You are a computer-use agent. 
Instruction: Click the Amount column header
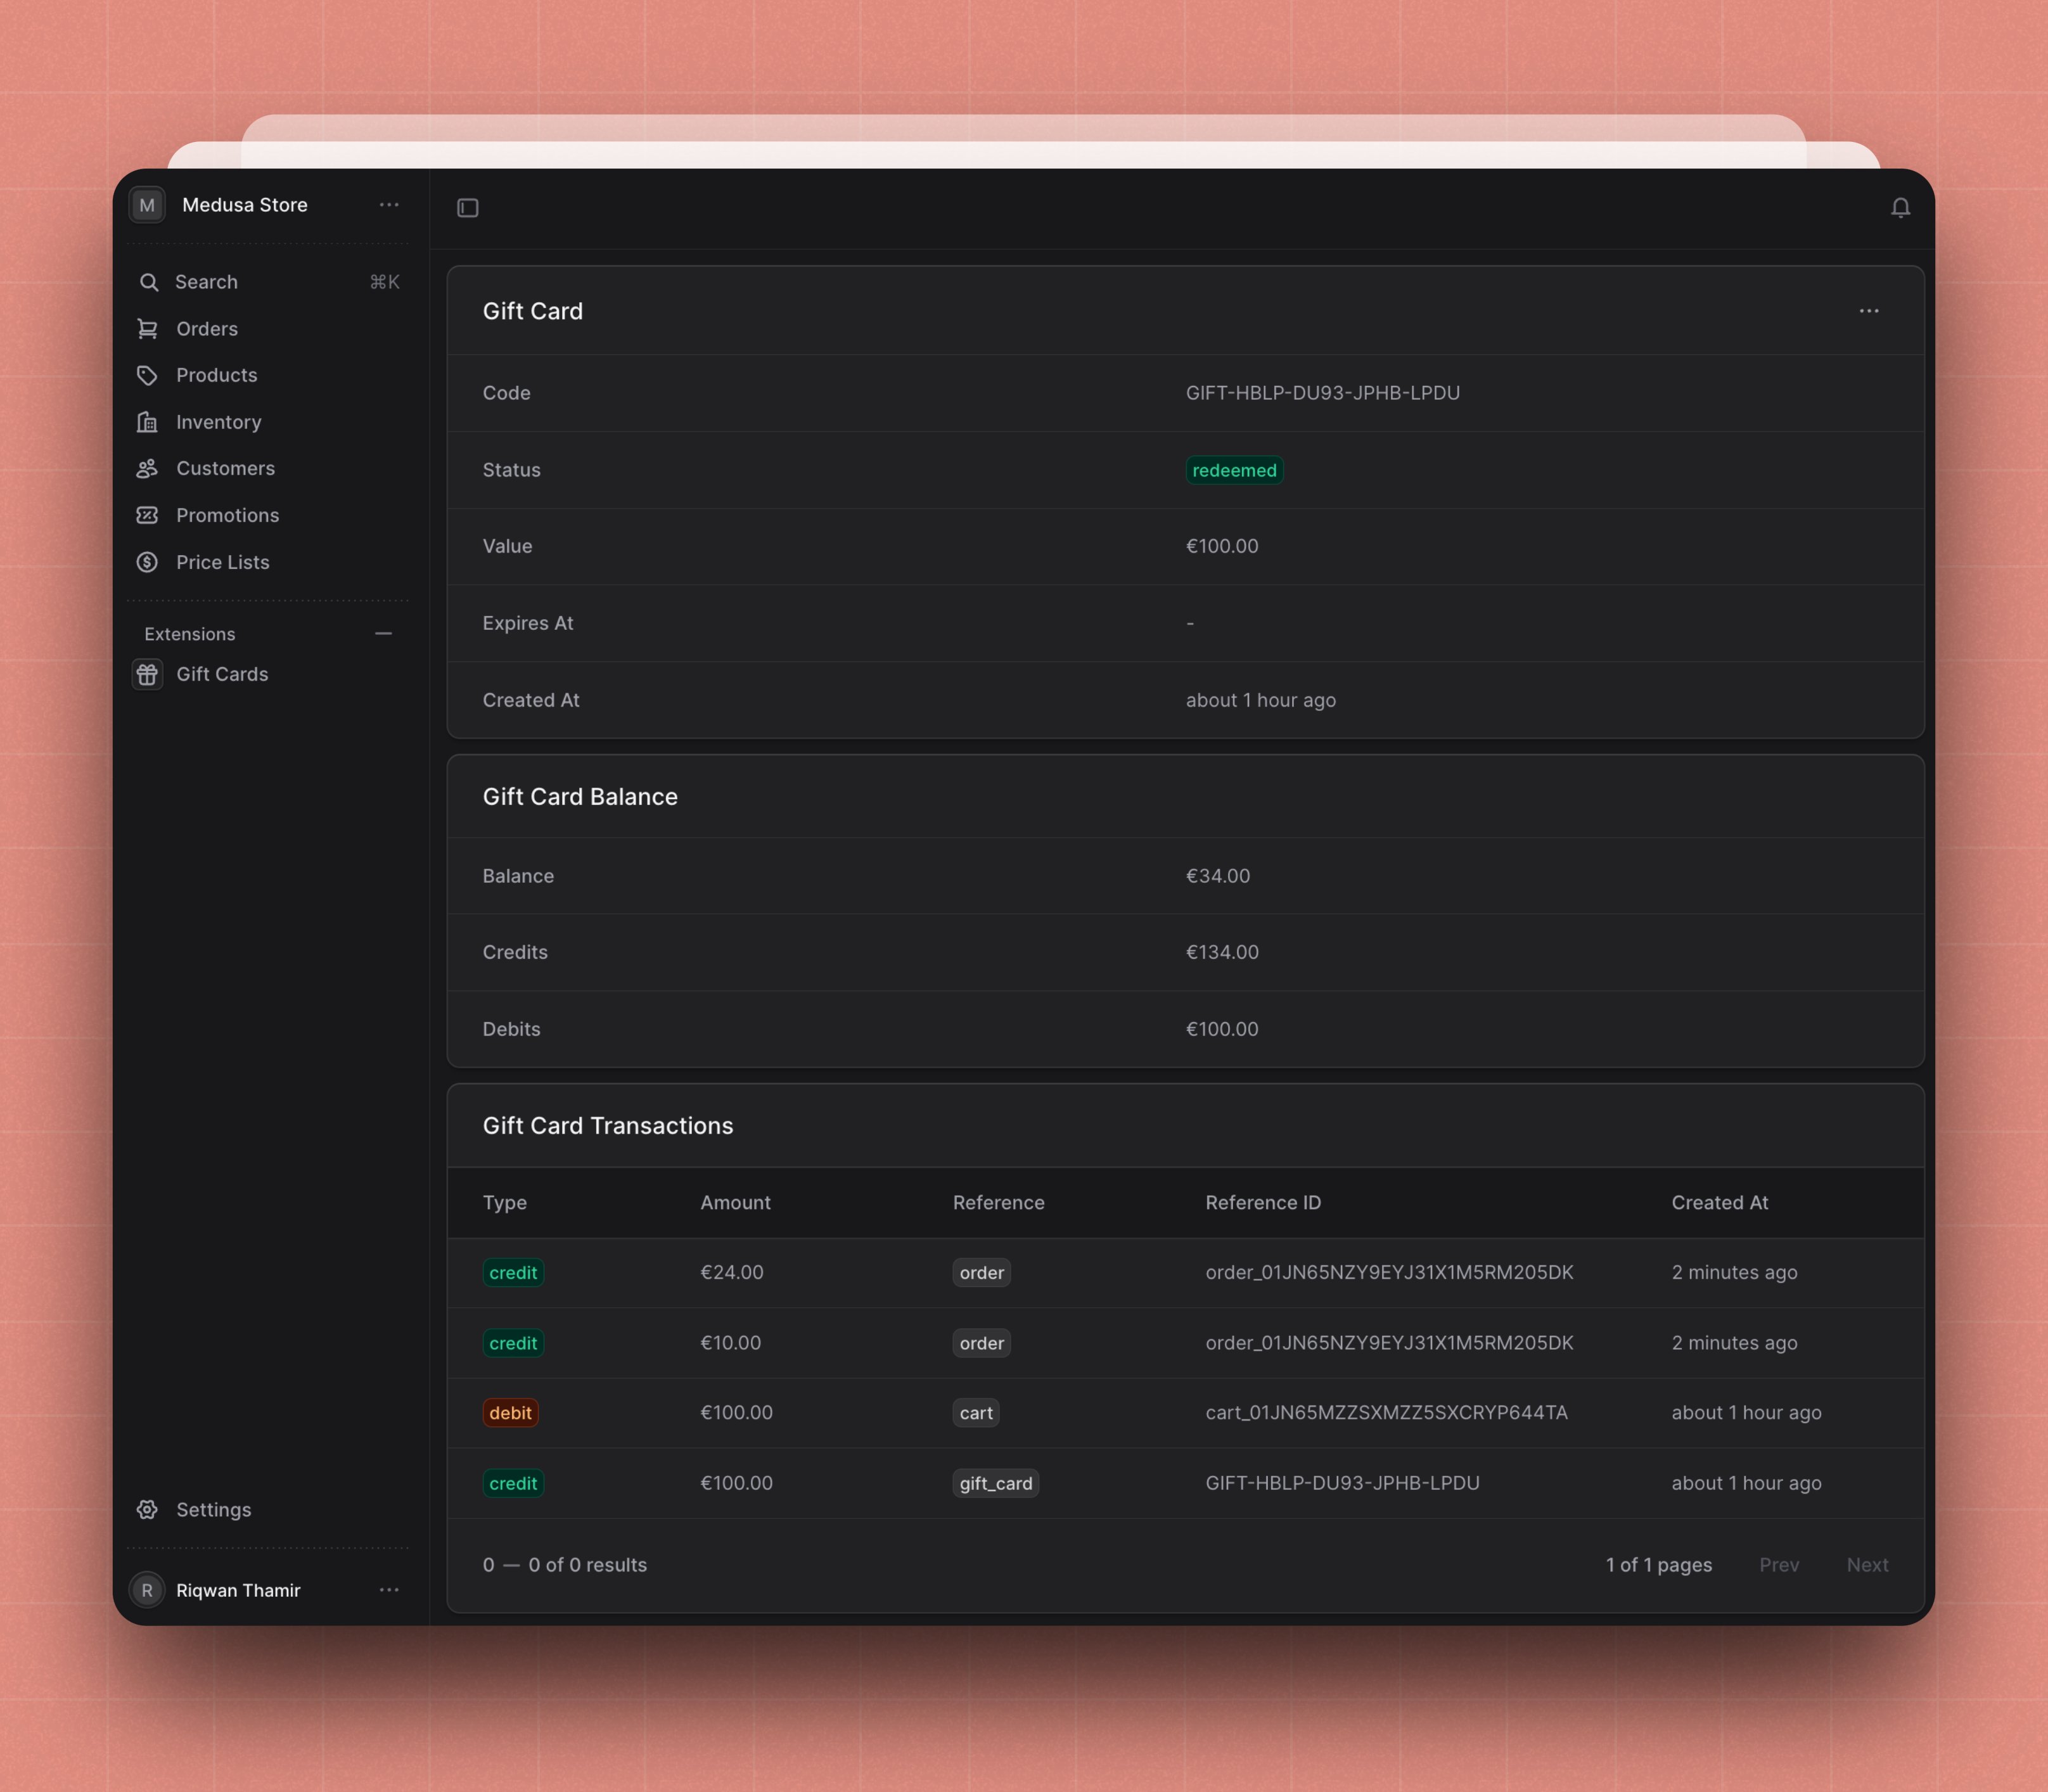pyautogui.click(x=735, y=1203)
